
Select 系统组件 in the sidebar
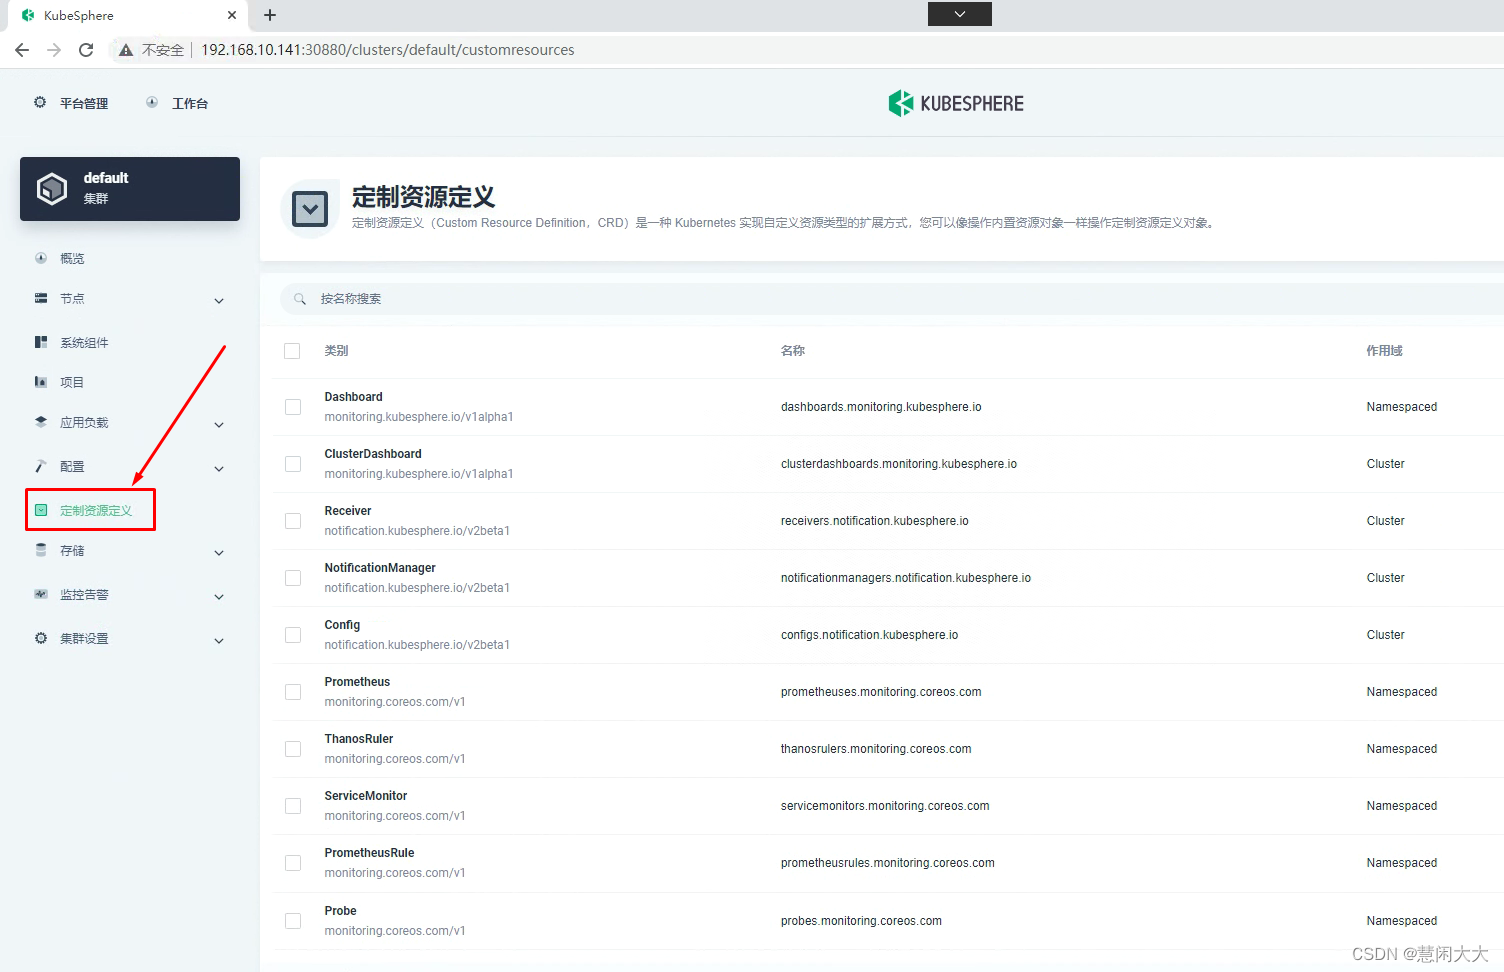[84, 342]
